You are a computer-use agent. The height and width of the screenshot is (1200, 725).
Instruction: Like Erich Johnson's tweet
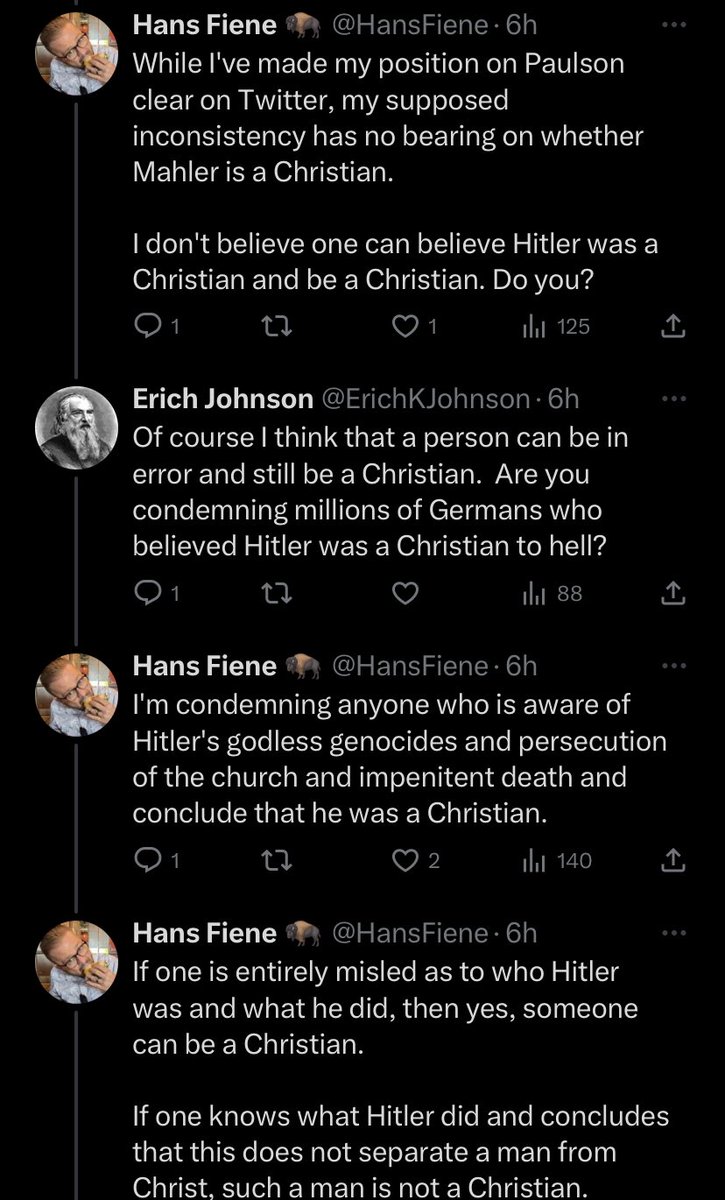coord(404,594)
